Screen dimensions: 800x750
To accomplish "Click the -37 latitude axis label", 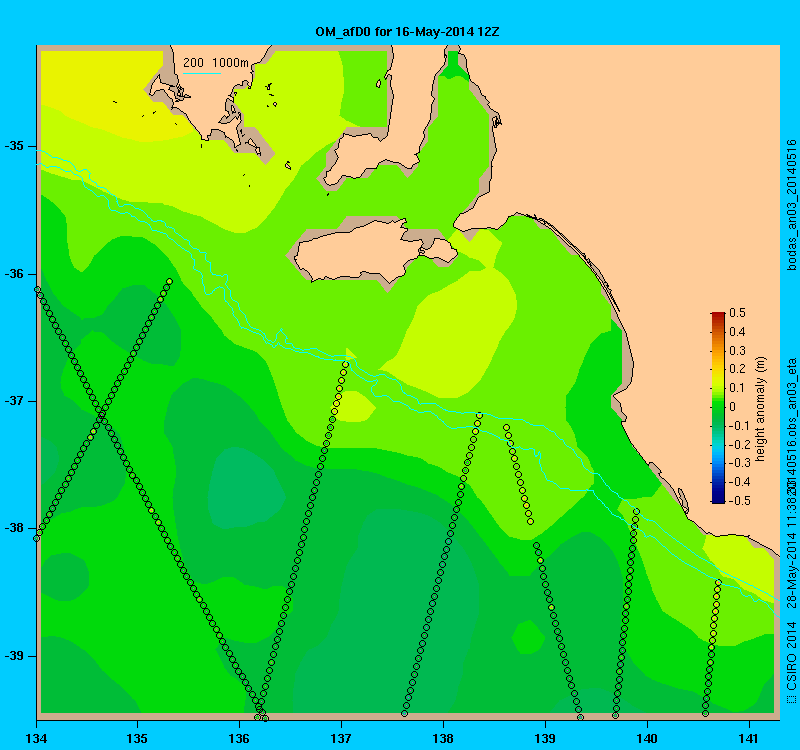I will click(14, 401).
